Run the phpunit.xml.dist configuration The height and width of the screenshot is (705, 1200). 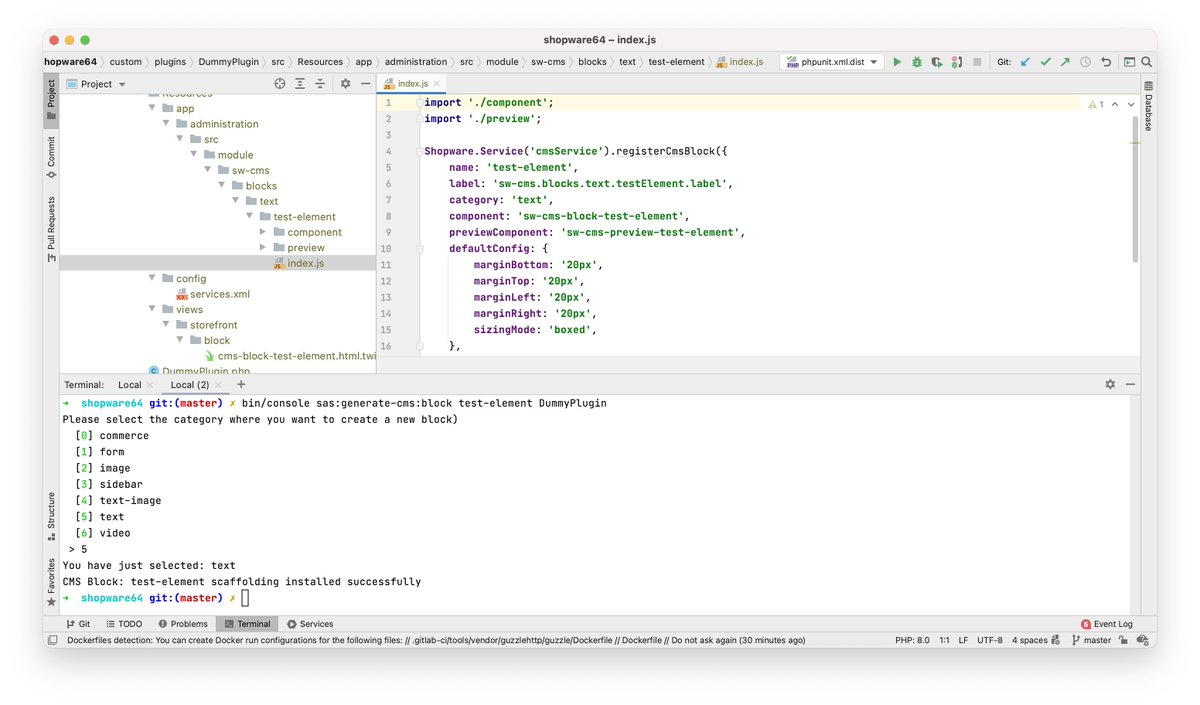click(x=897, y=61)
